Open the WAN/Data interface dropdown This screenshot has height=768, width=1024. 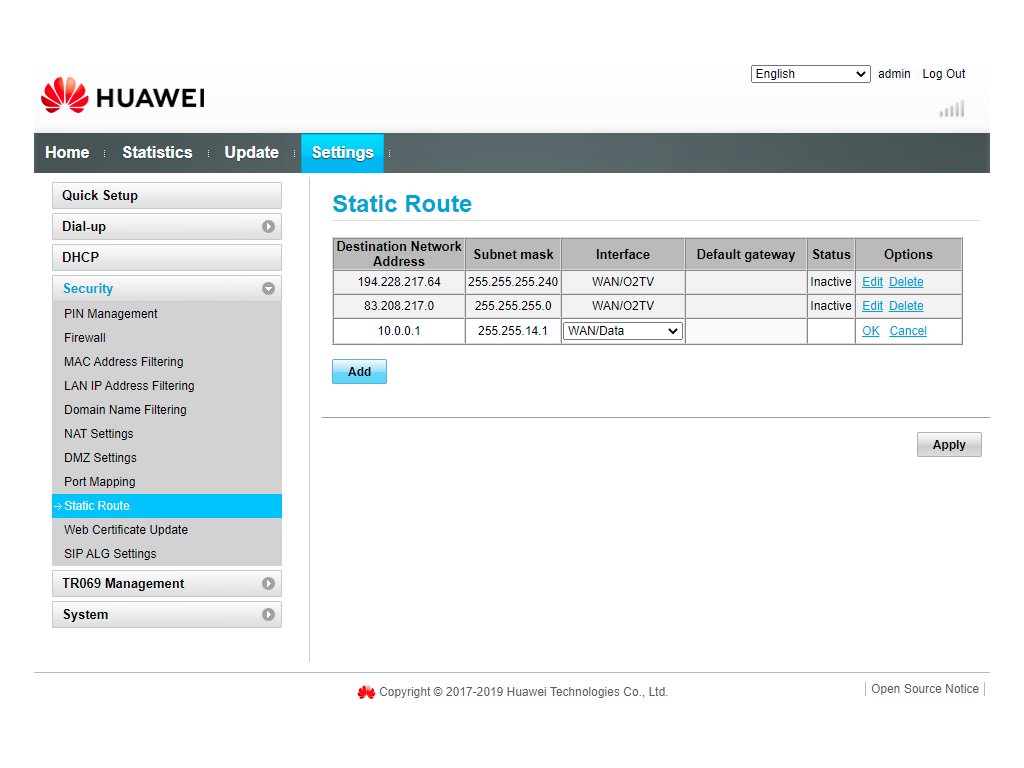[x=623, y=331]
